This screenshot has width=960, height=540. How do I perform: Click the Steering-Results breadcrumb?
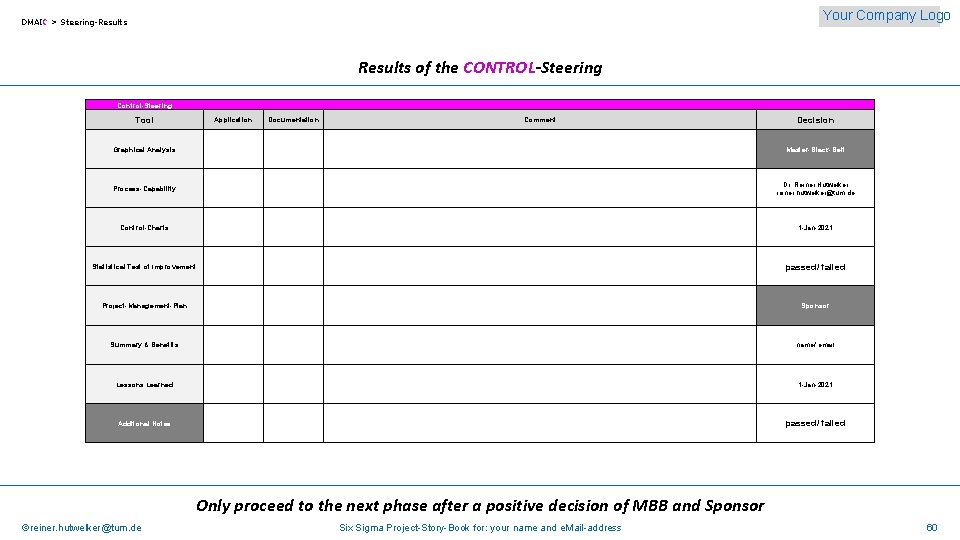(93, 22)
